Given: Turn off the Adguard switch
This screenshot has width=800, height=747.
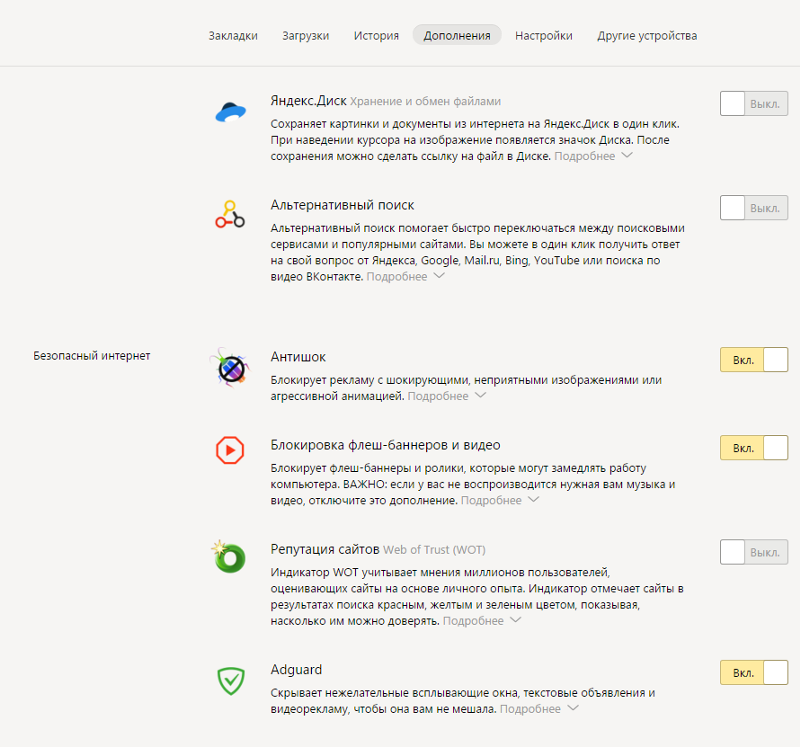Looking at the screenshot, I should (754, 673).
